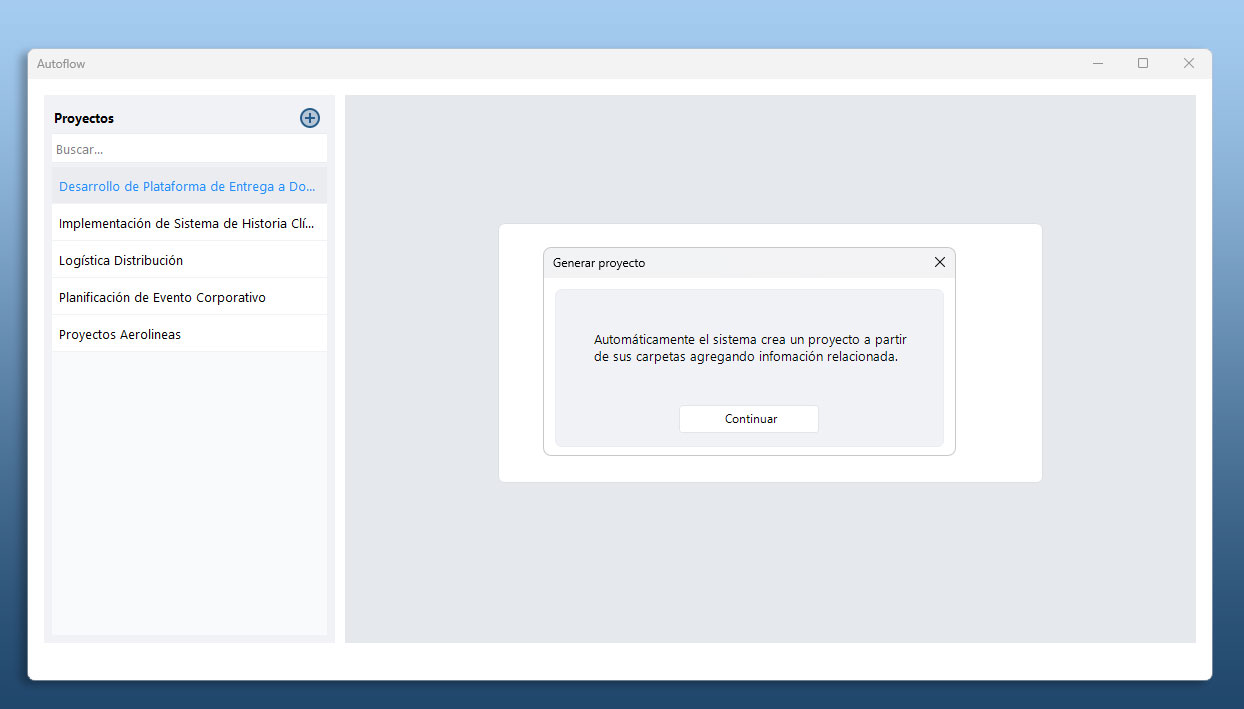Select the Proyectos Aerolineas project
Screen dimensions: 1244x709
tap(189, 334)
